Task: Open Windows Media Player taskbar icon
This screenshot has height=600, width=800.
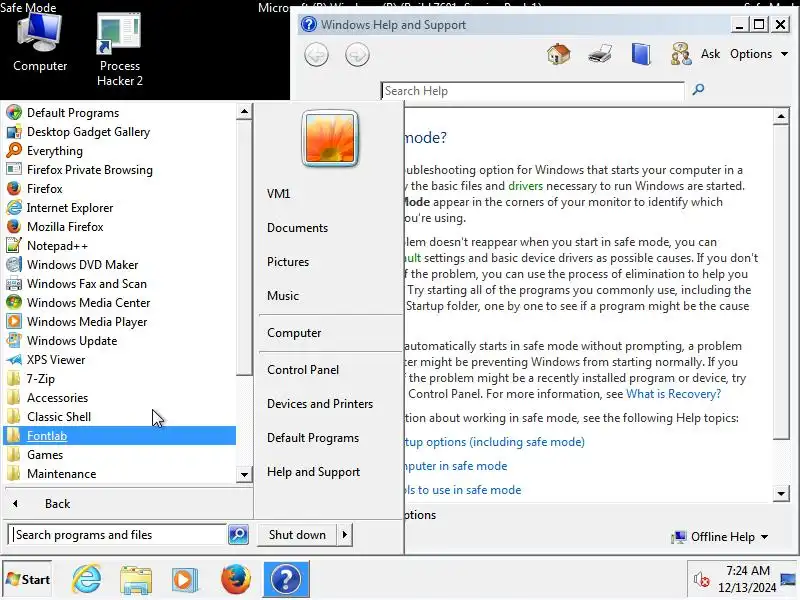Action: 185,580
